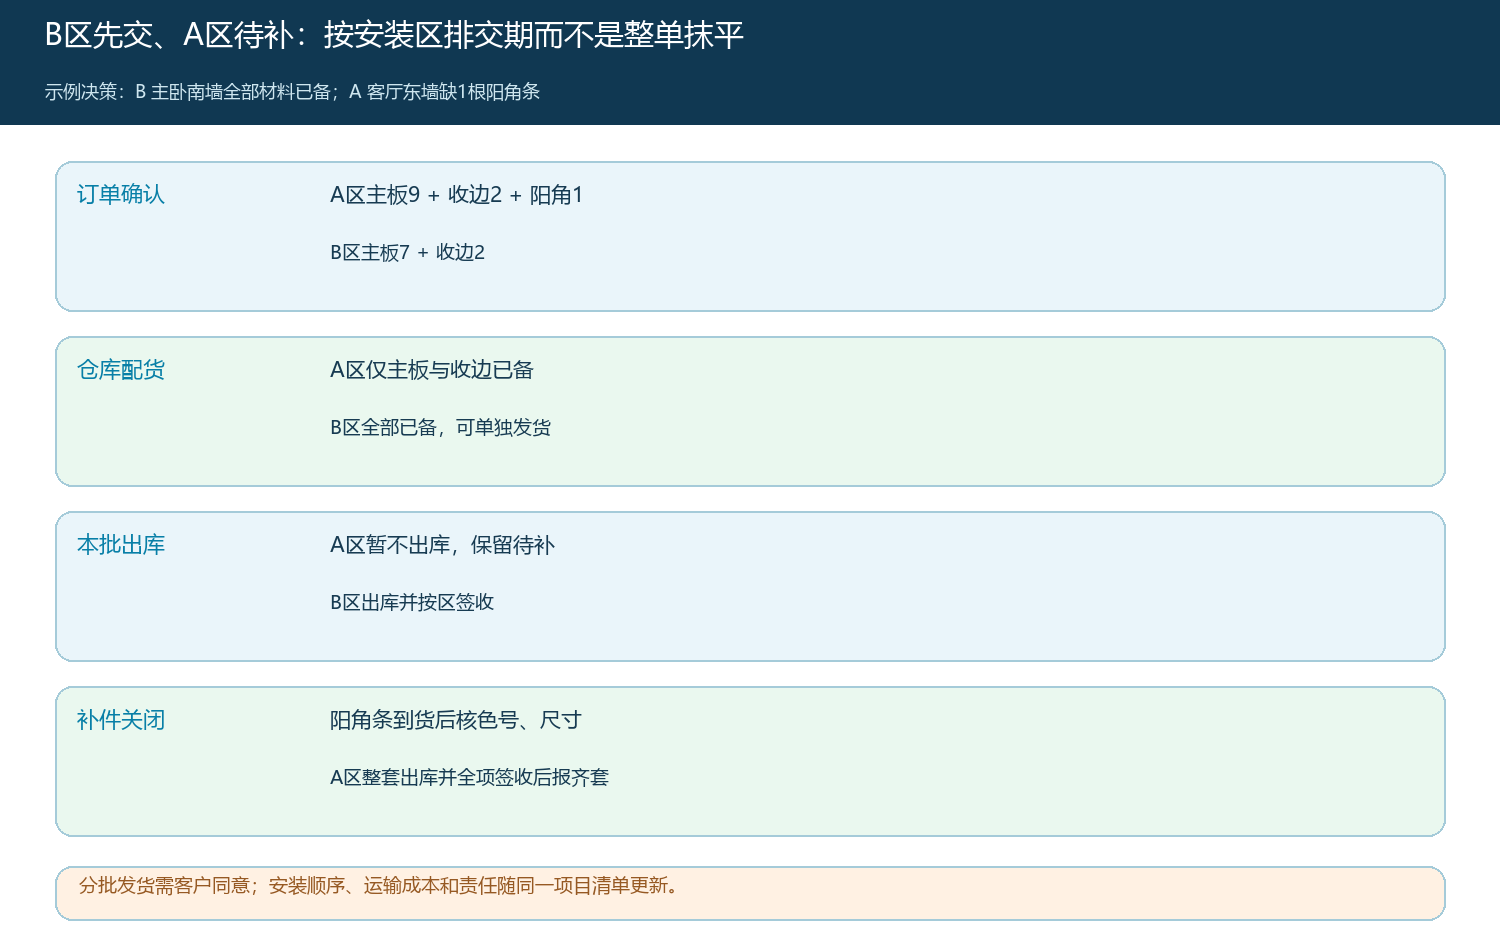Select 'A区暂不出库，保留待补' text
Screen dimensions: 1500x930
click(x=442, y=545)
